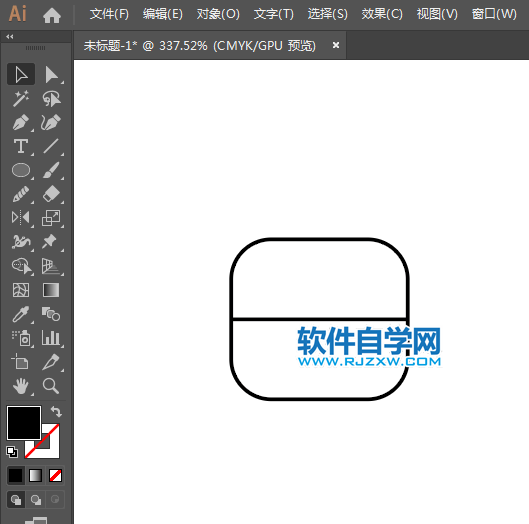The width and height of the screenshot is (529, 524).
Task: Select the Eraser tool
Action: pyautogui.click(x=51, y=194)
